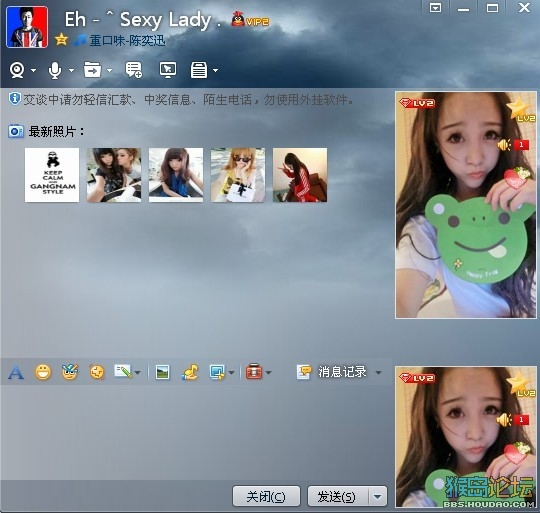Start a voice call with the microphone icon
Screen dimensions: 540x513
pyautogui.click(x=55, y=70)
